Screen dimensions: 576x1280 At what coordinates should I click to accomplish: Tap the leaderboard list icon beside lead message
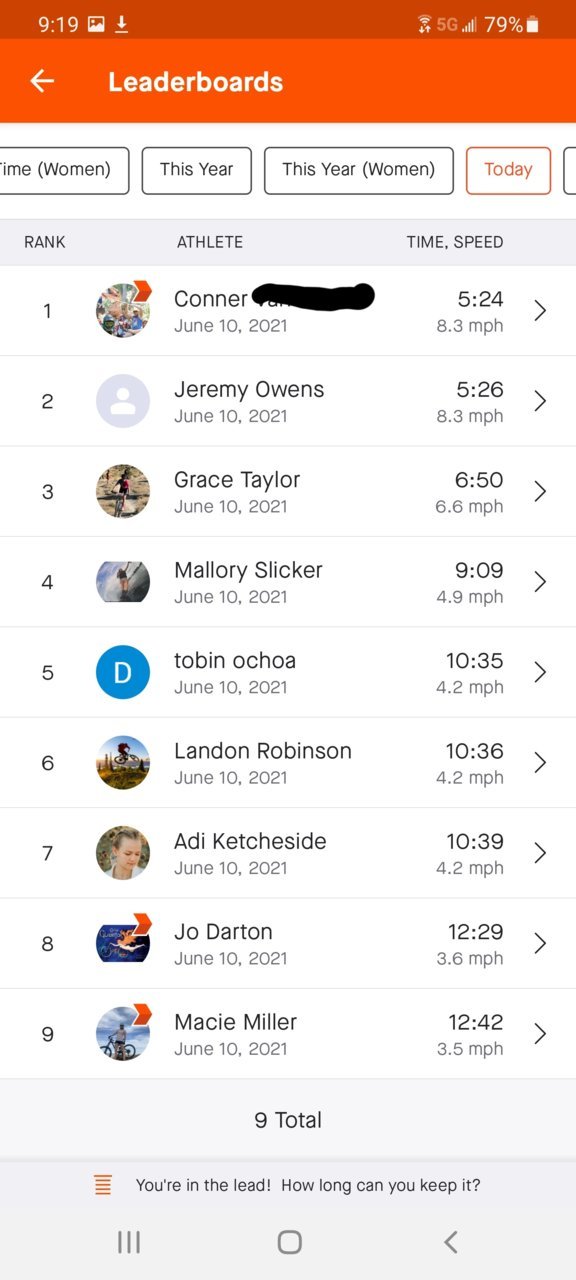click(x=103, y=1186)
